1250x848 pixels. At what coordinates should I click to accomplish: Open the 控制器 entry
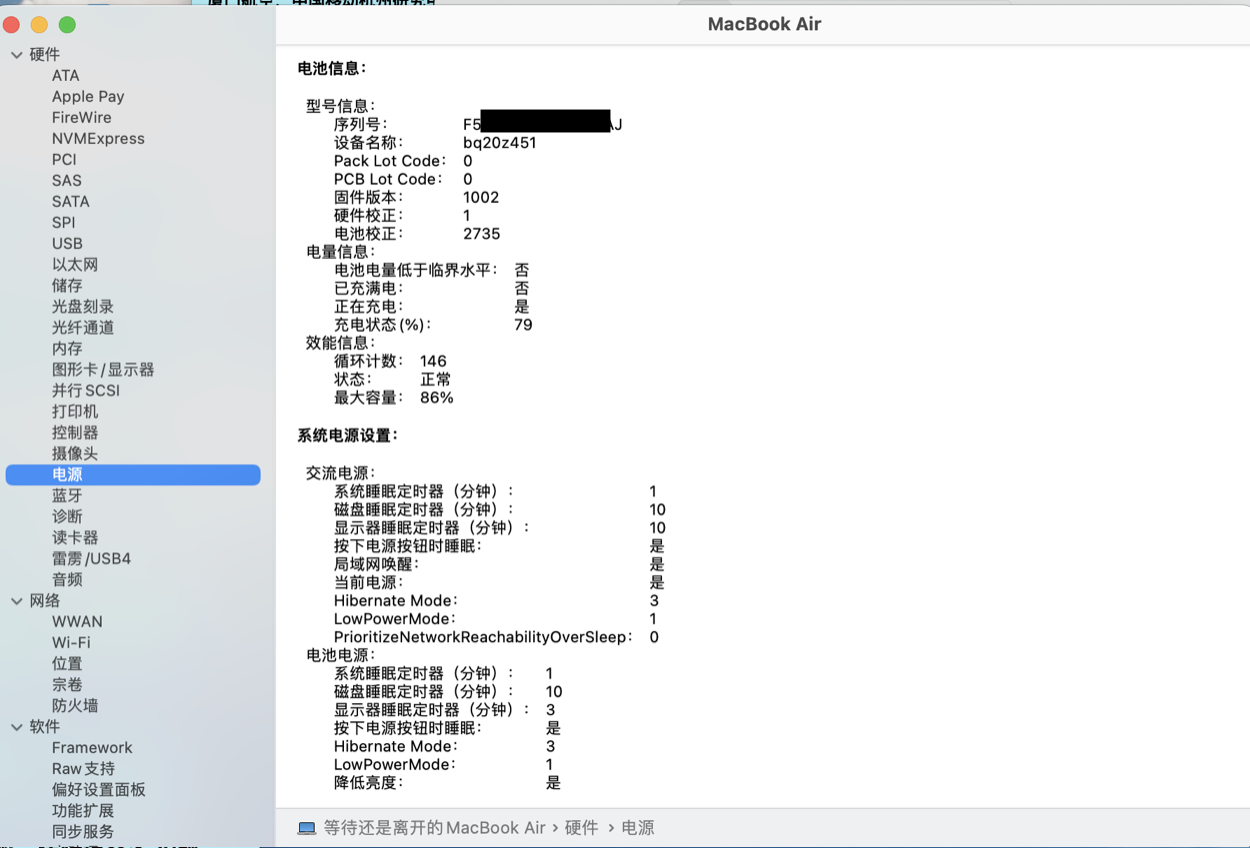pos(75,433)
